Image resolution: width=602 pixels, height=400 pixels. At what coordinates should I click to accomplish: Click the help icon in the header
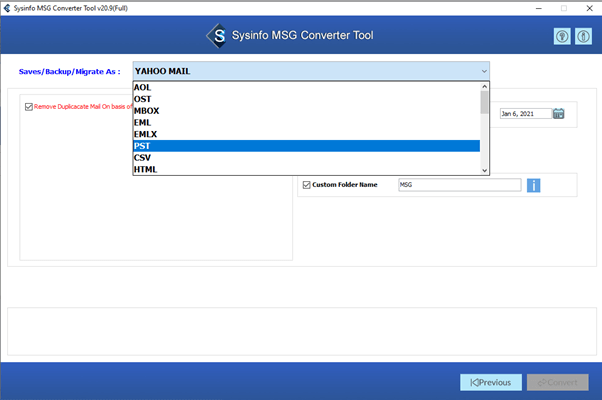(562, 36)
